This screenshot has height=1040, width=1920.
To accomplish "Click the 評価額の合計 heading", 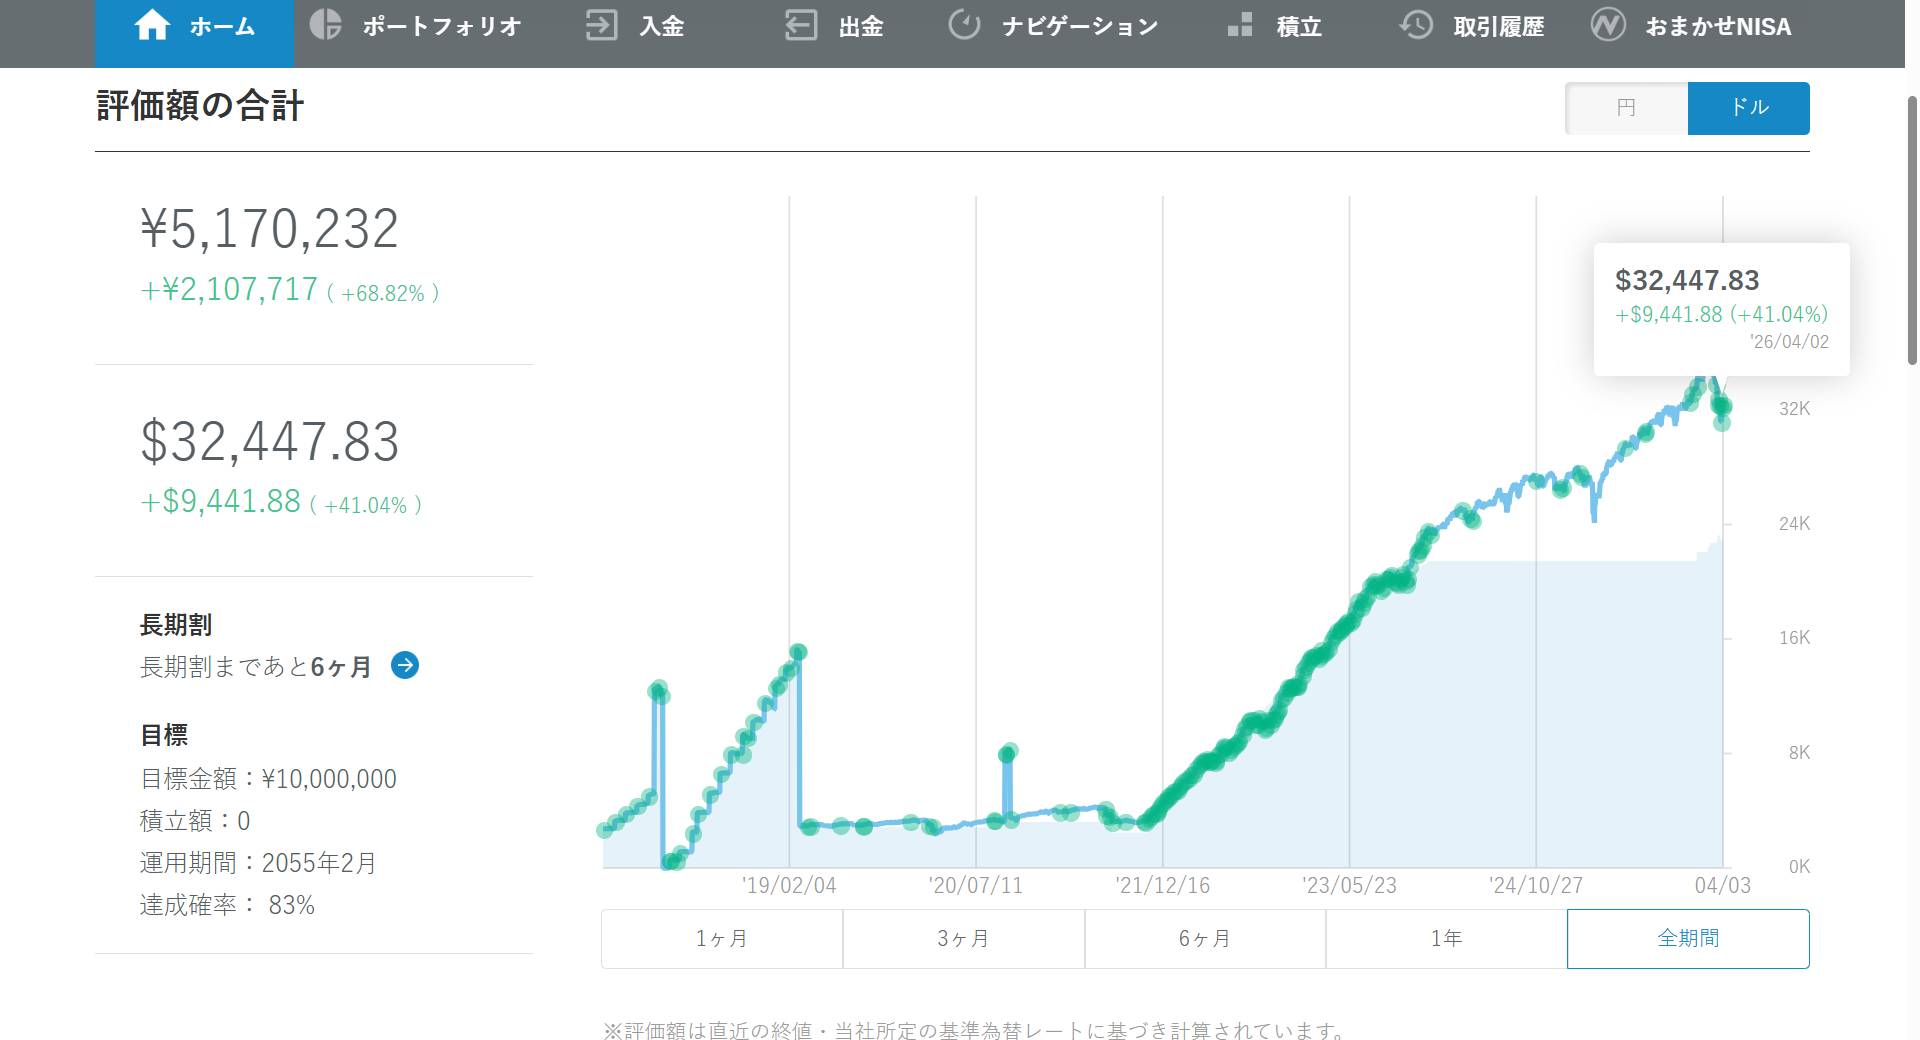I will point(198,106).
